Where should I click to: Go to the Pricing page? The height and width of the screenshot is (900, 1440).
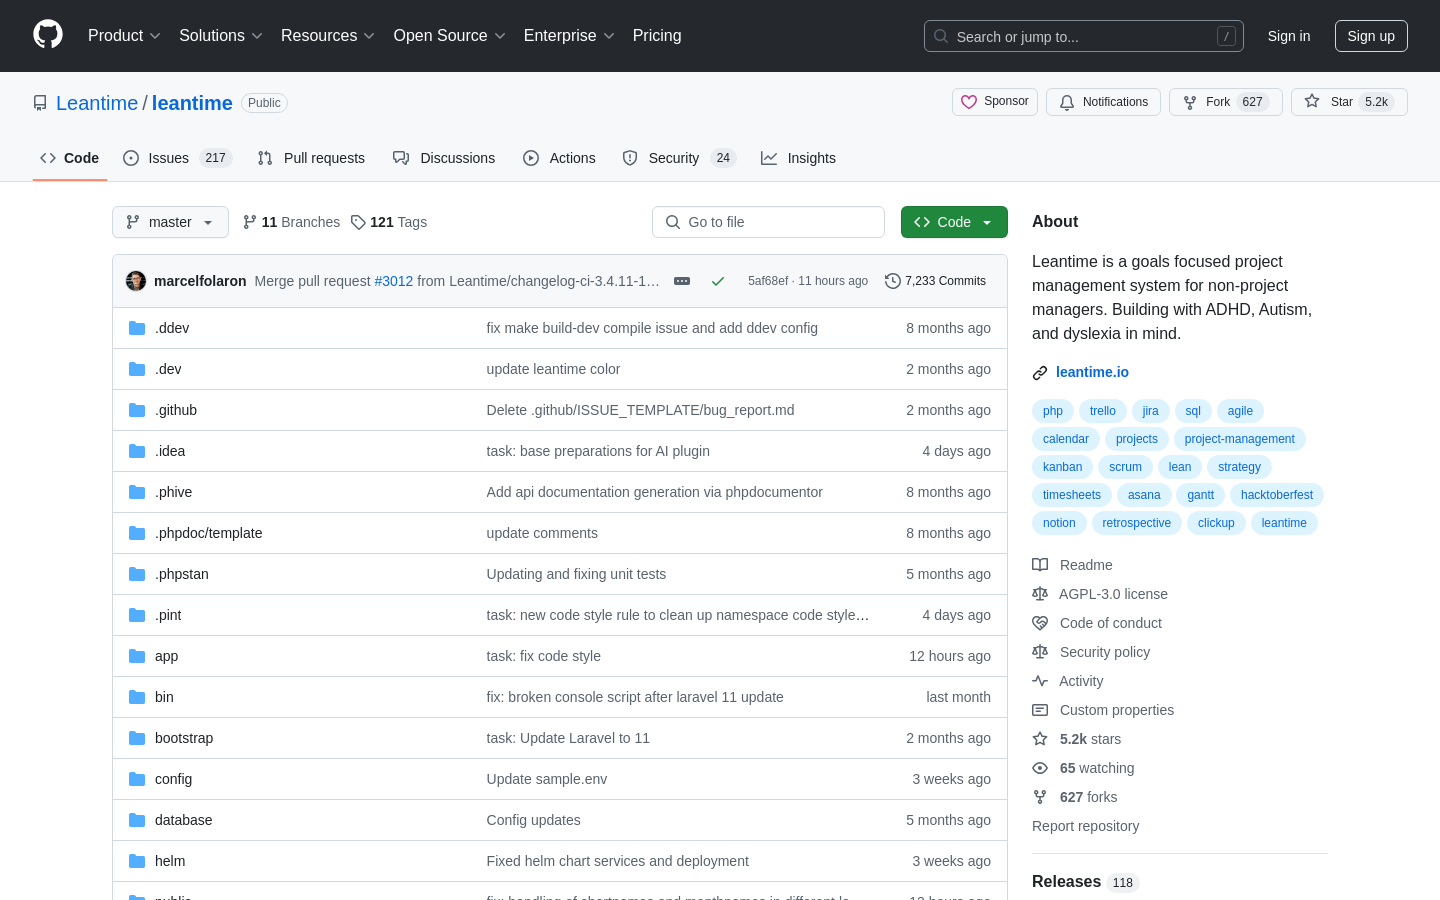pos(657,35)
